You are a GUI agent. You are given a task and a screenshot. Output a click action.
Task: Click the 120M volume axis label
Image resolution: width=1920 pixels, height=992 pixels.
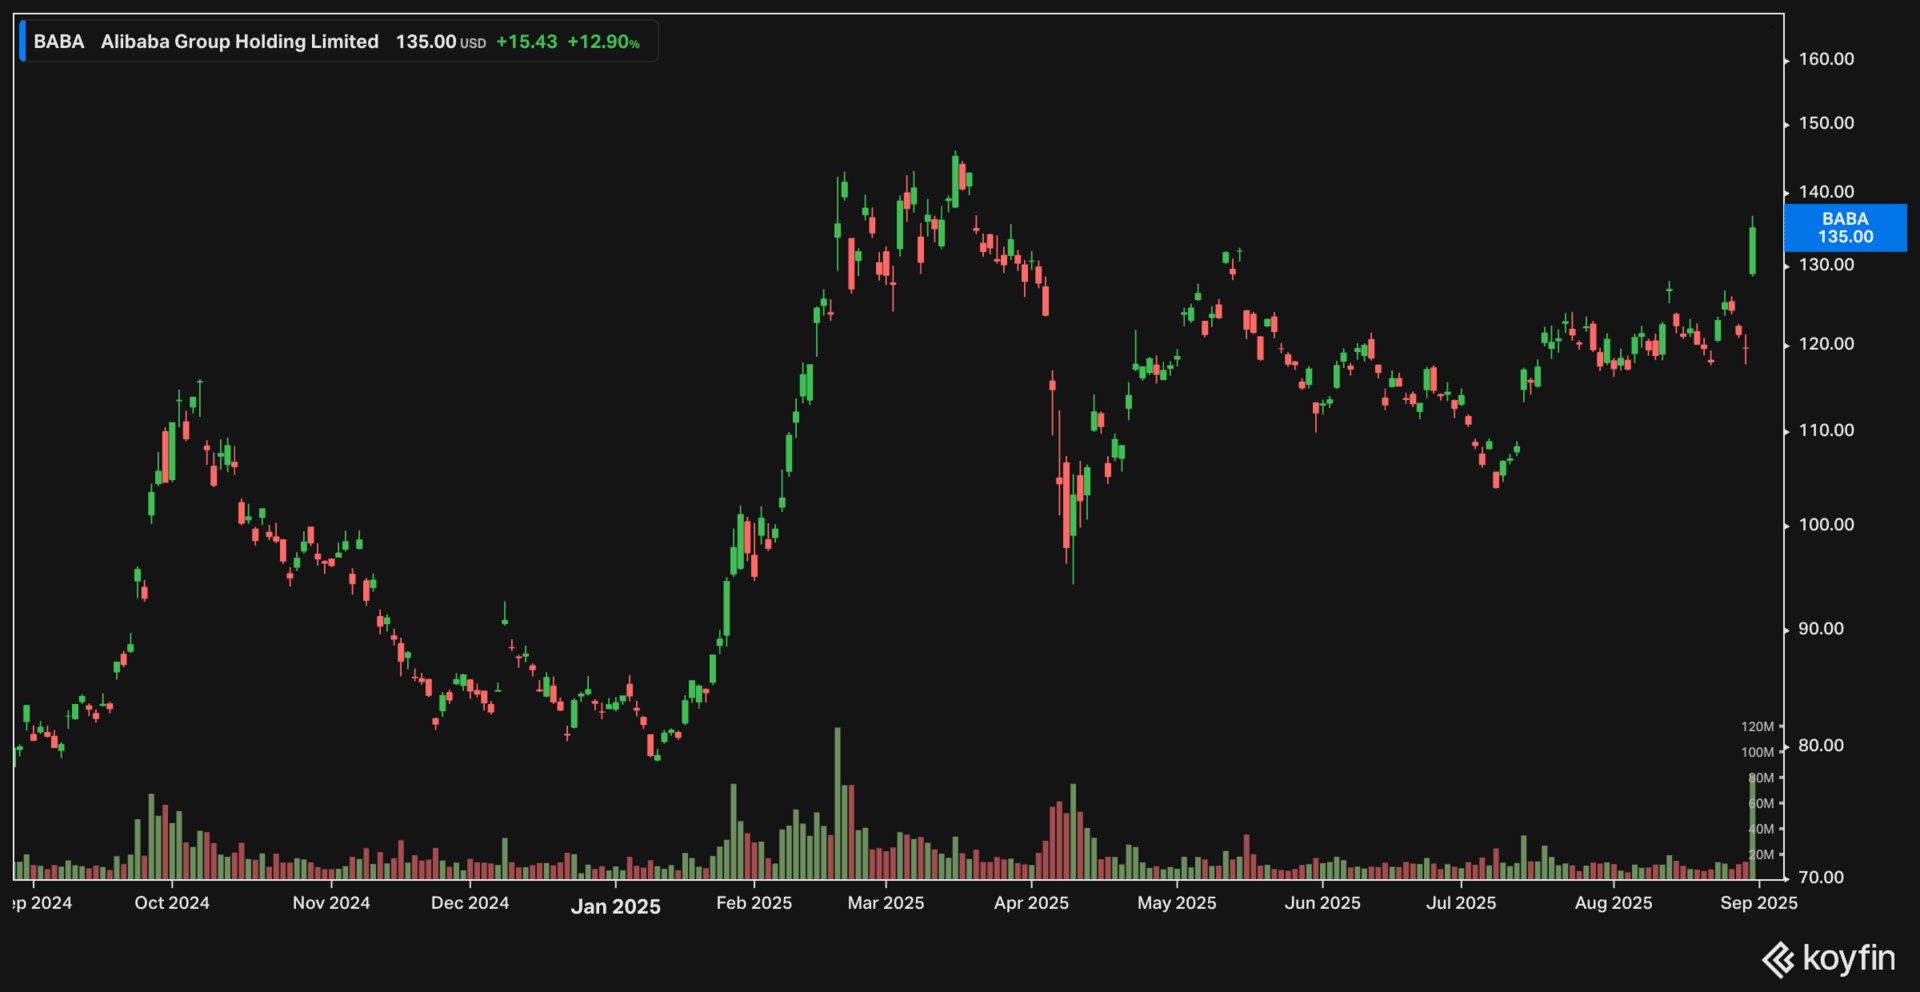(1757, 727)
